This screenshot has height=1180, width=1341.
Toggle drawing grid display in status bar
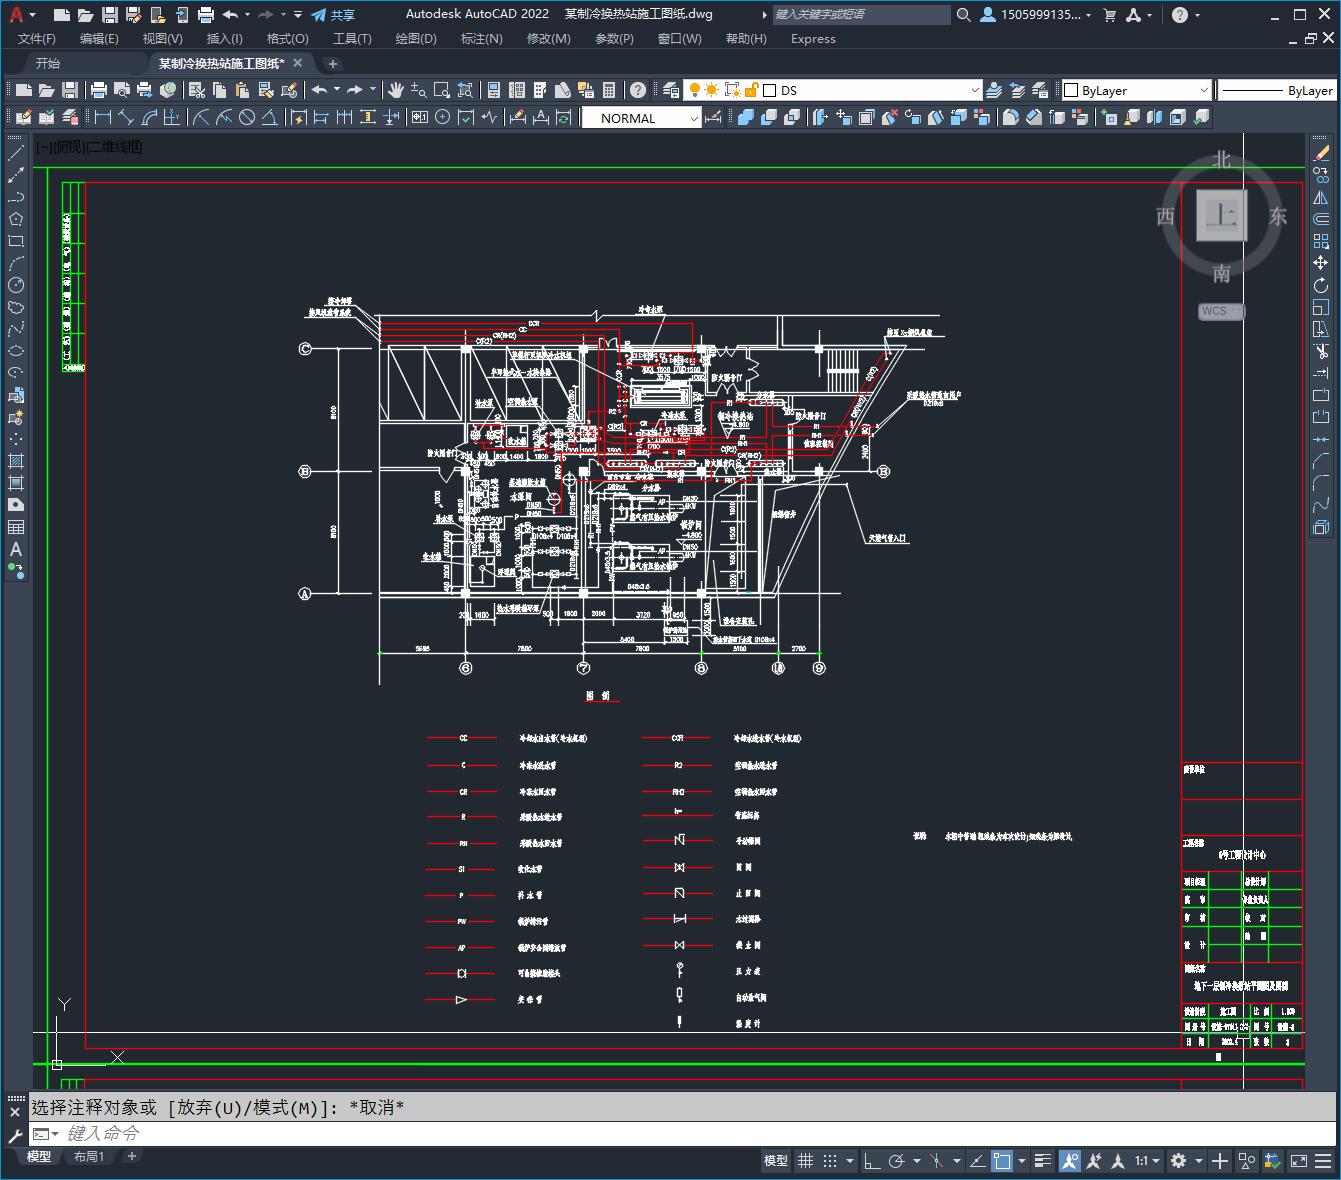(x=805, y=1161)
